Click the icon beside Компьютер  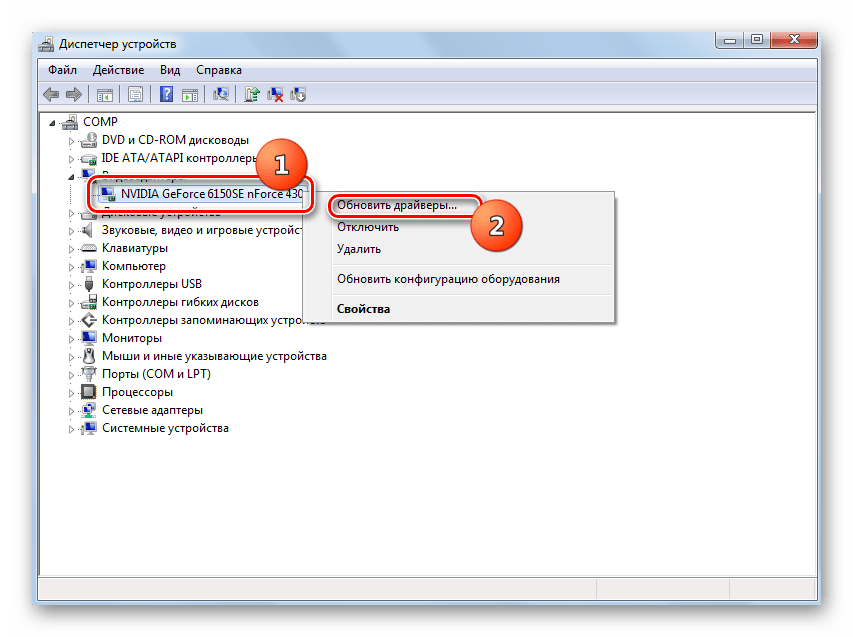click(x=88, y=267)
